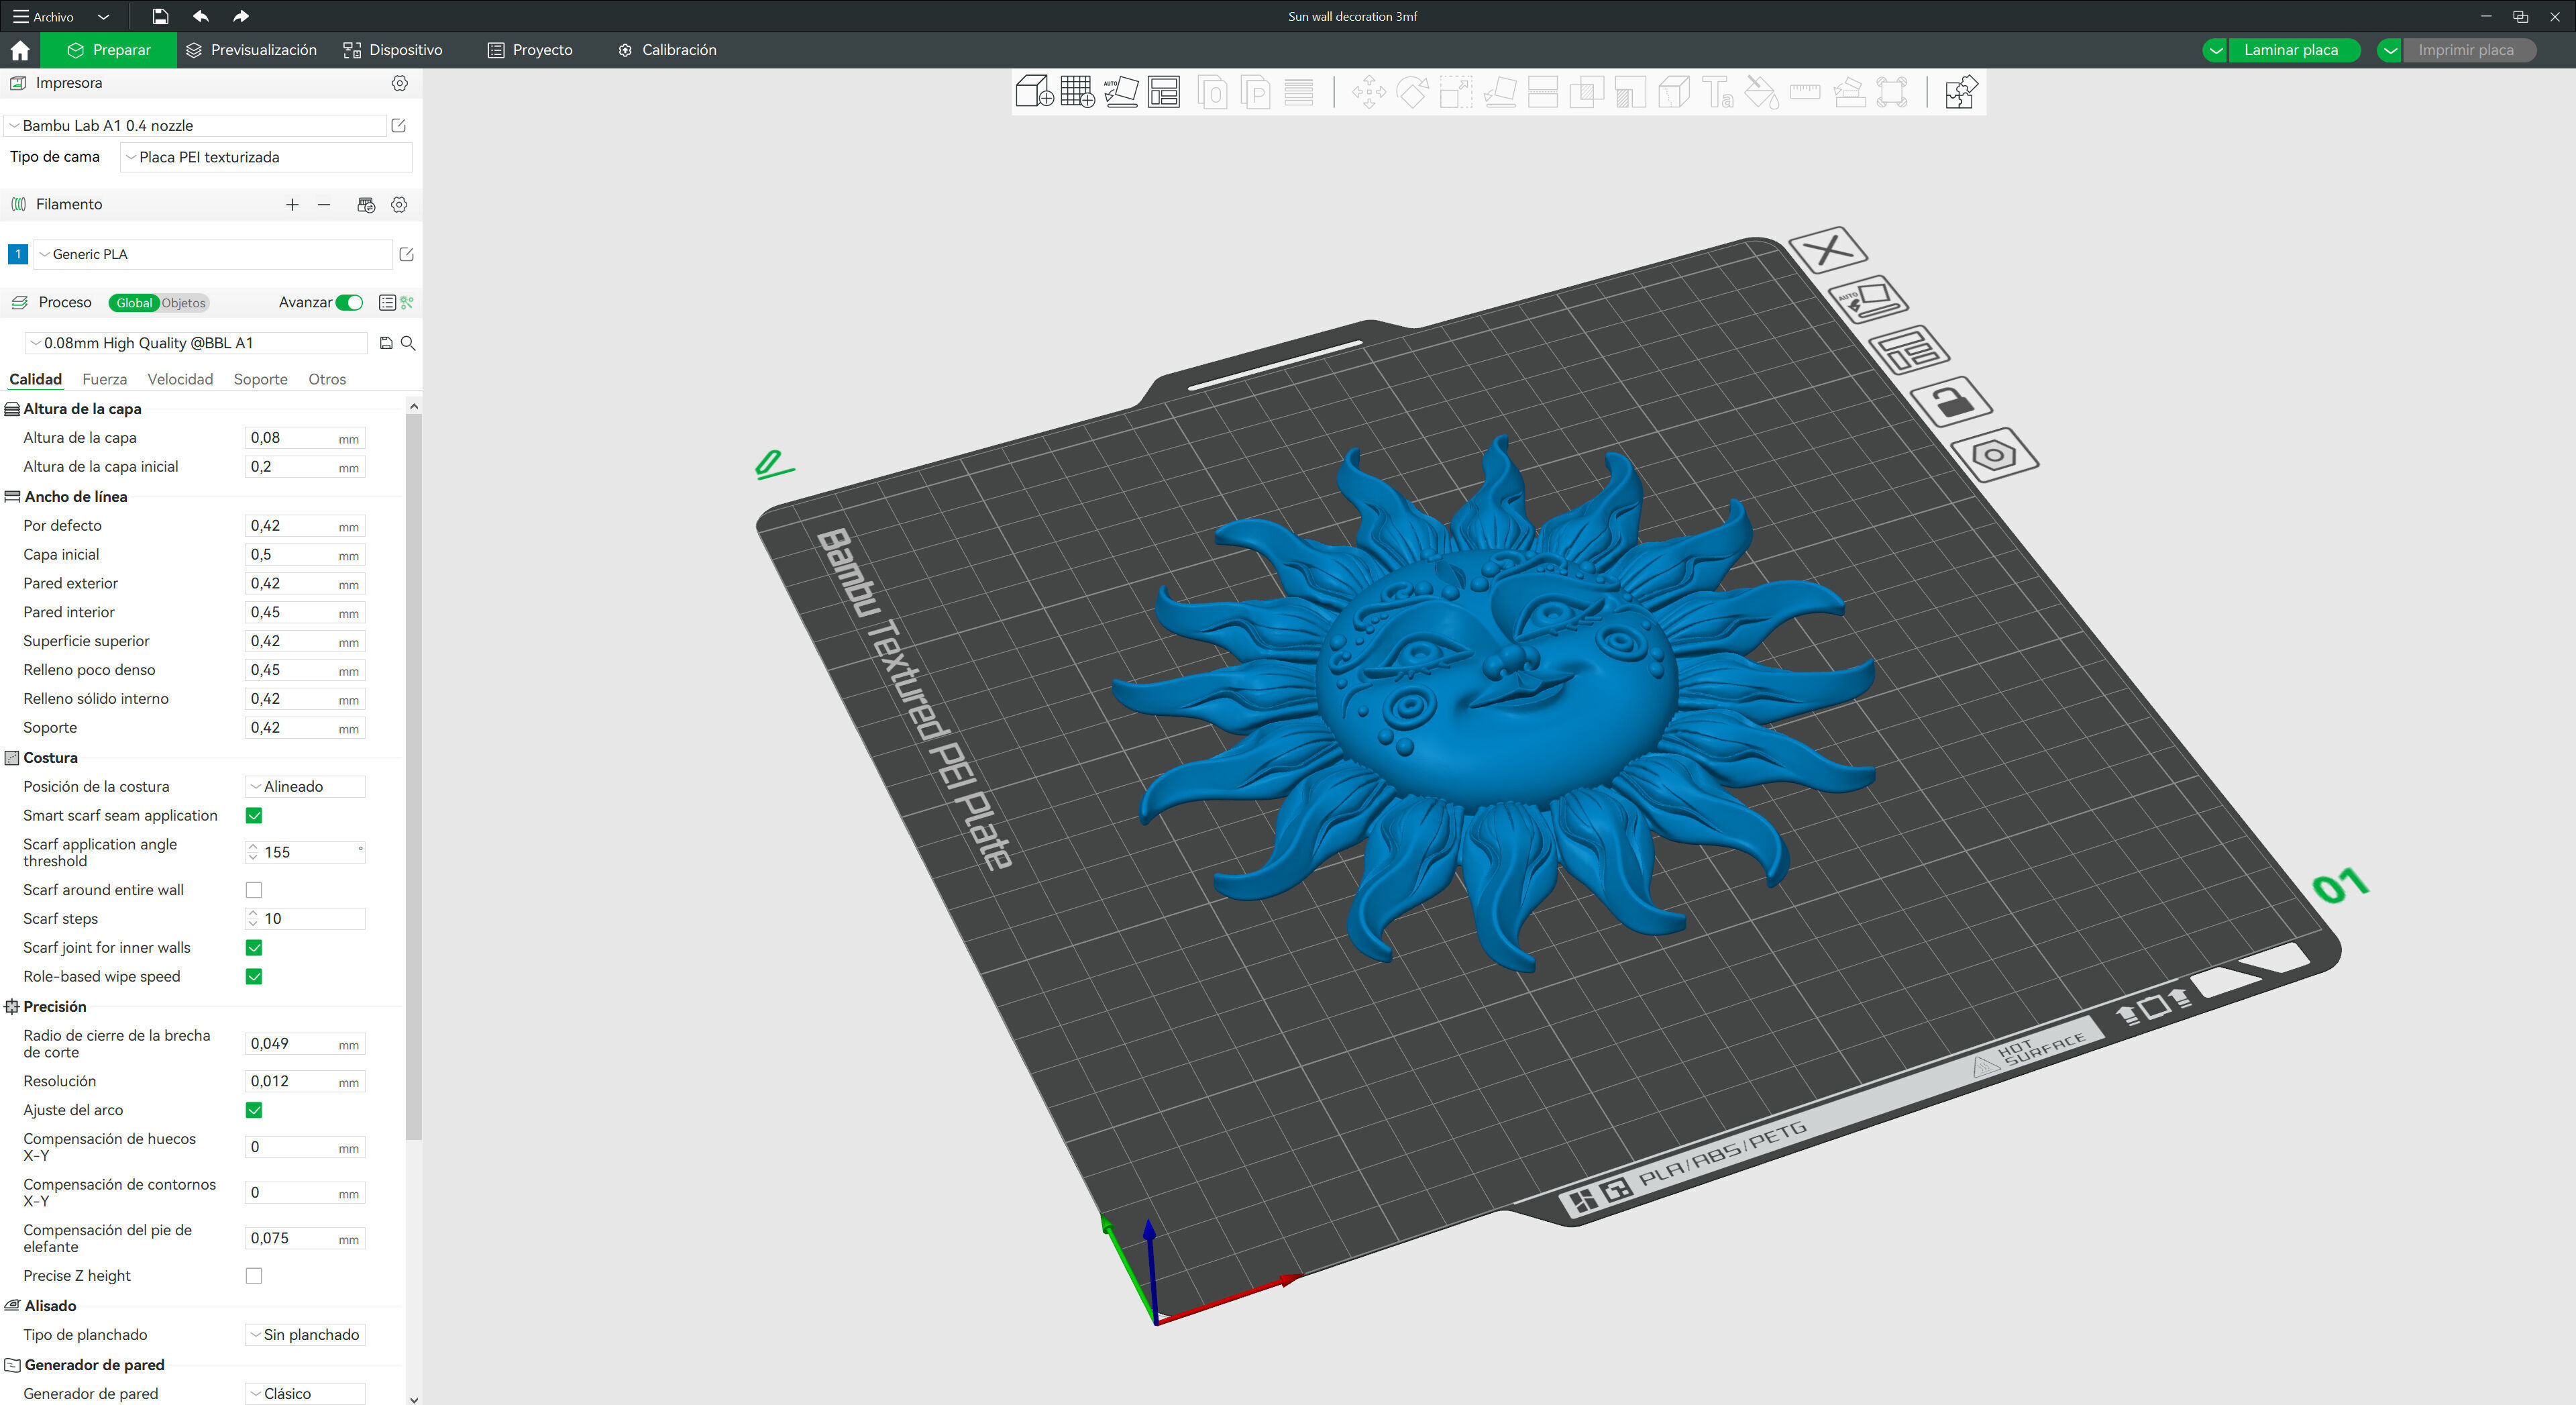The image size is (2576, 1405).
Task: Open the Generic PLA filament dropdown
Action: pyautogui.click(x=213, y=255)
